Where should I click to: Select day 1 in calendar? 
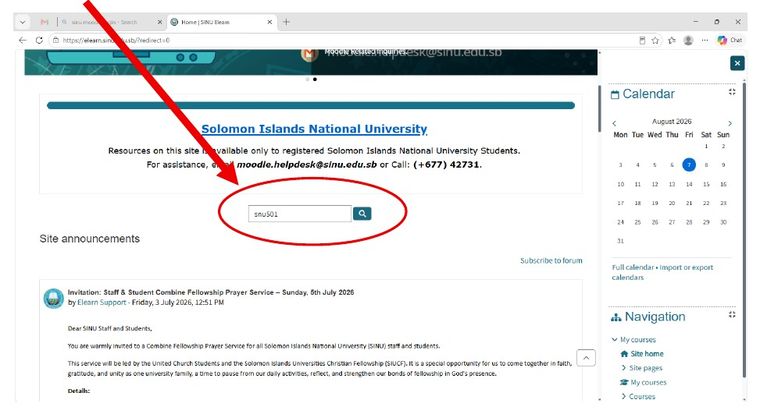(706, 146)
